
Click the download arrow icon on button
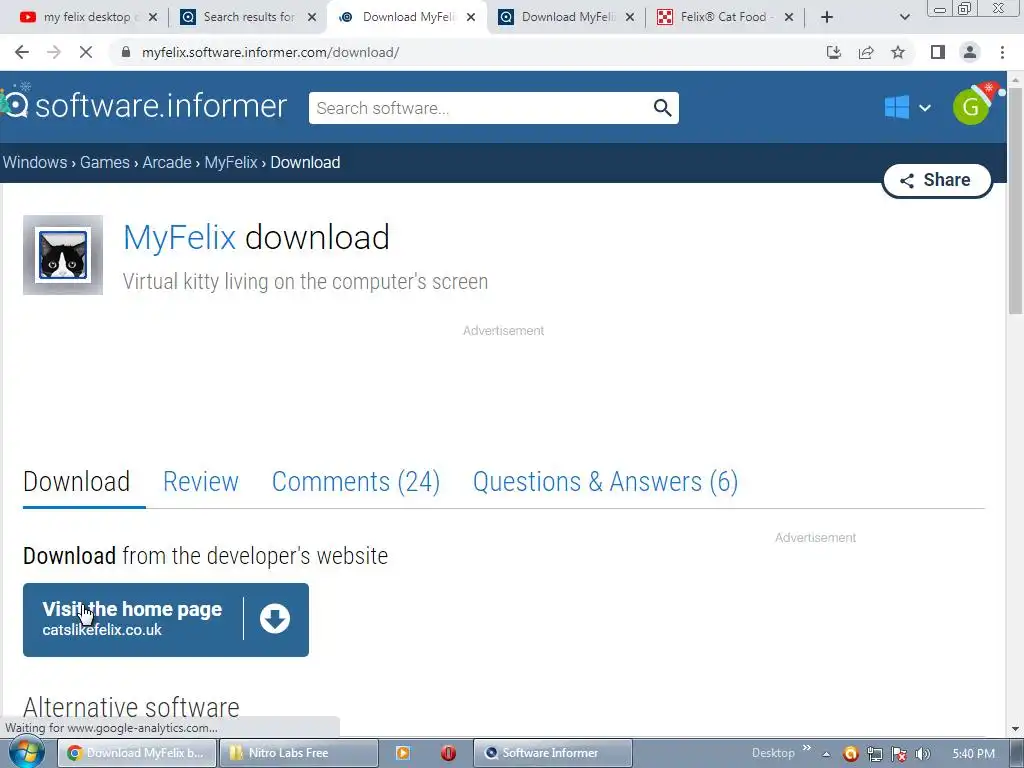[275, 618]
